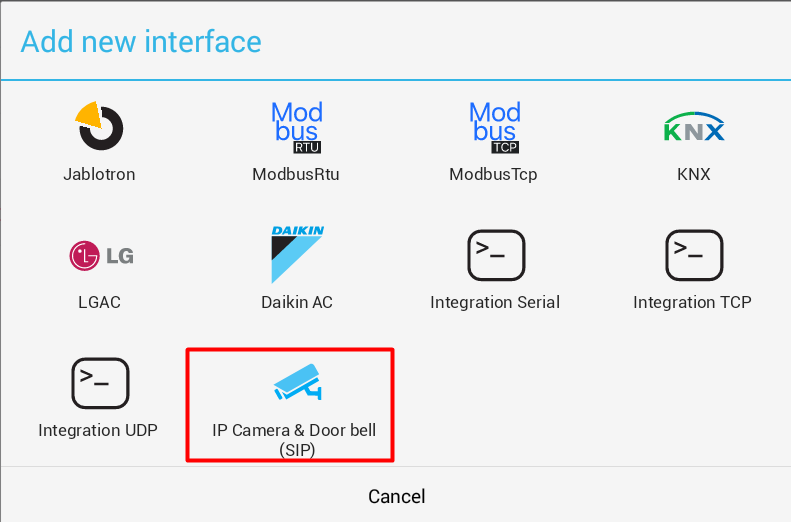The height and width of the screenshot is (522, 791).
Task: Select the LG logo icon
Action: 100,256
